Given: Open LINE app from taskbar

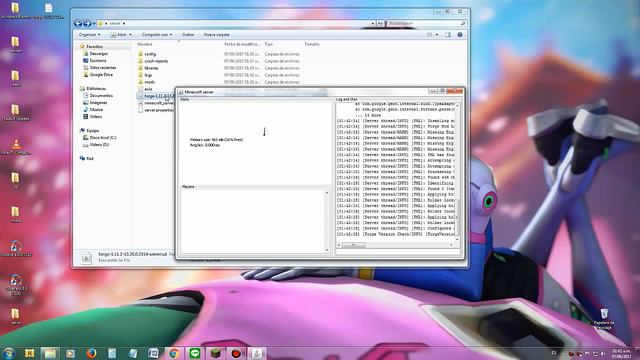Looking at the screenshot, I should (195, 353).
